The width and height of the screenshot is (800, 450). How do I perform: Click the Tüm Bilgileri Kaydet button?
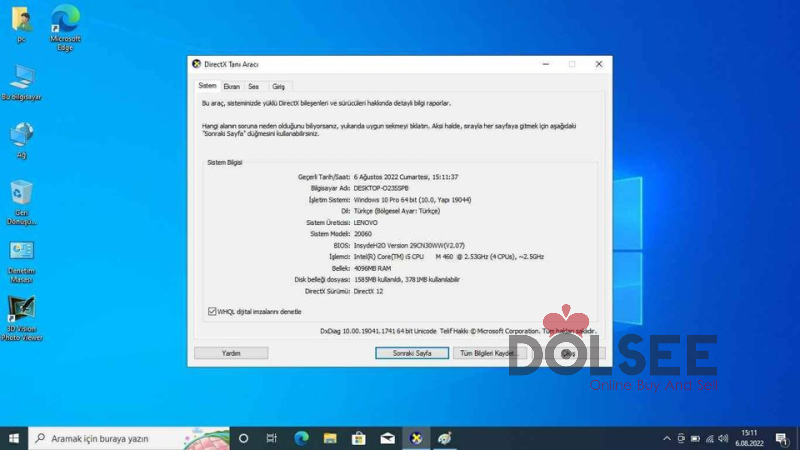pyautogui.click(x=487, y=353)
